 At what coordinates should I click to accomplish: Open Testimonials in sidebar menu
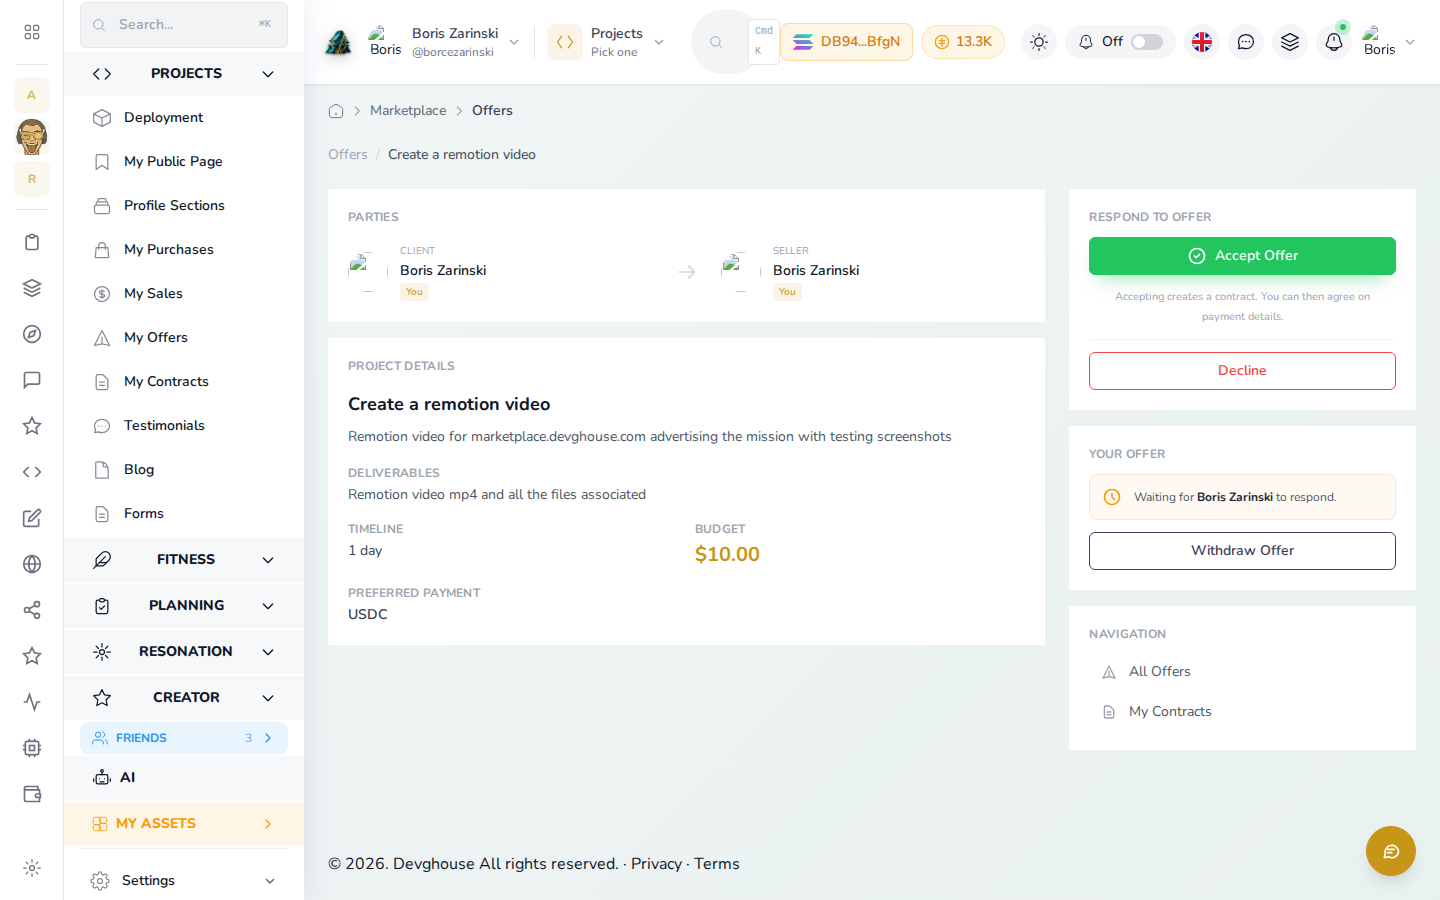click(164, 426)
